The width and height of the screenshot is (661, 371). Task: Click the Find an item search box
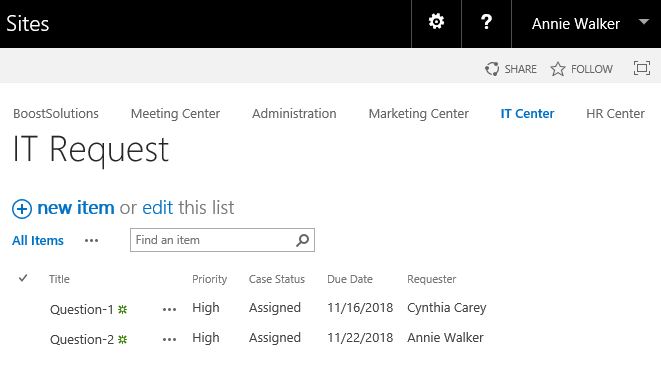(222, 240)
